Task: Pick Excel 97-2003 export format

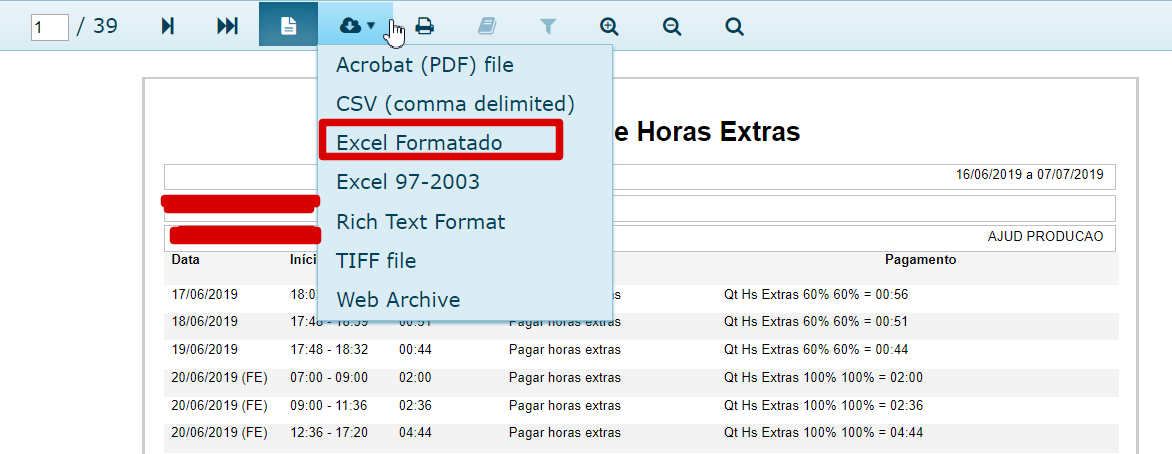Action: (407, 182)
